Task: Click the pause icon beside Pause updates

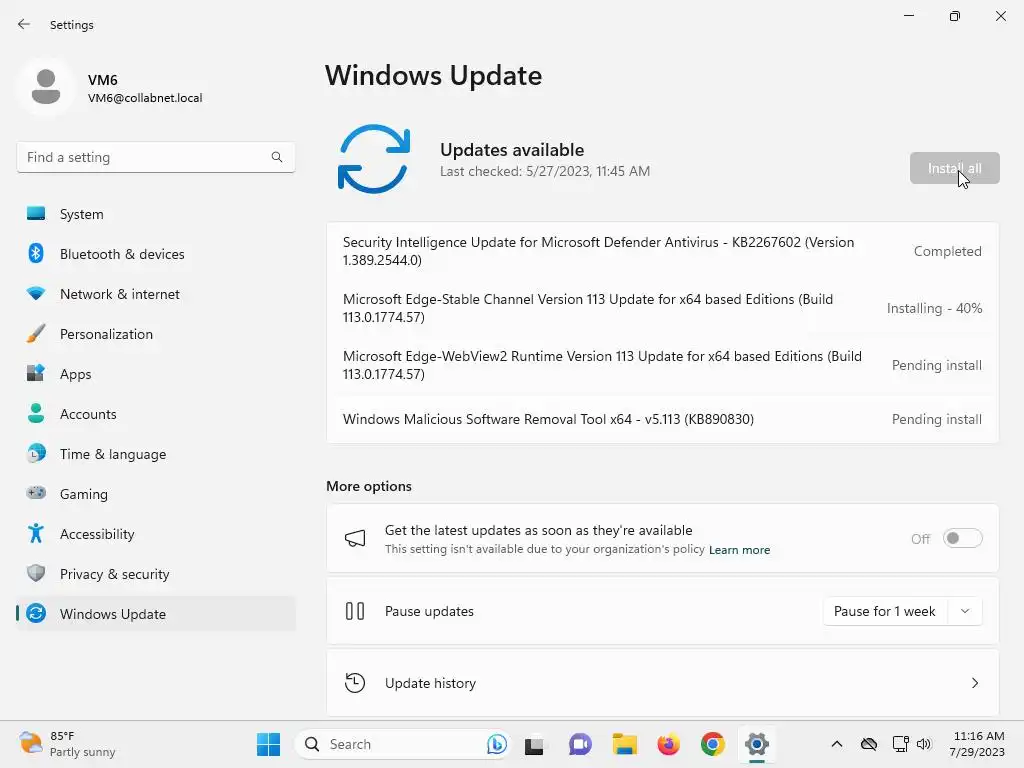Action: tap(355, 611)
